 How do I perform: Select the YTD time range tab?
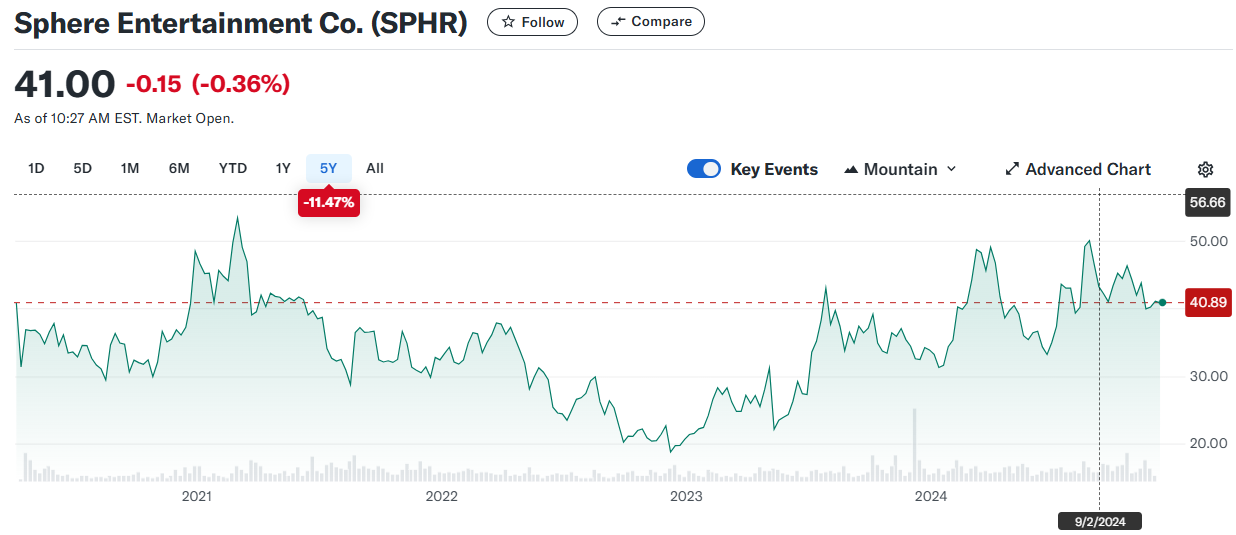point(233,168)
